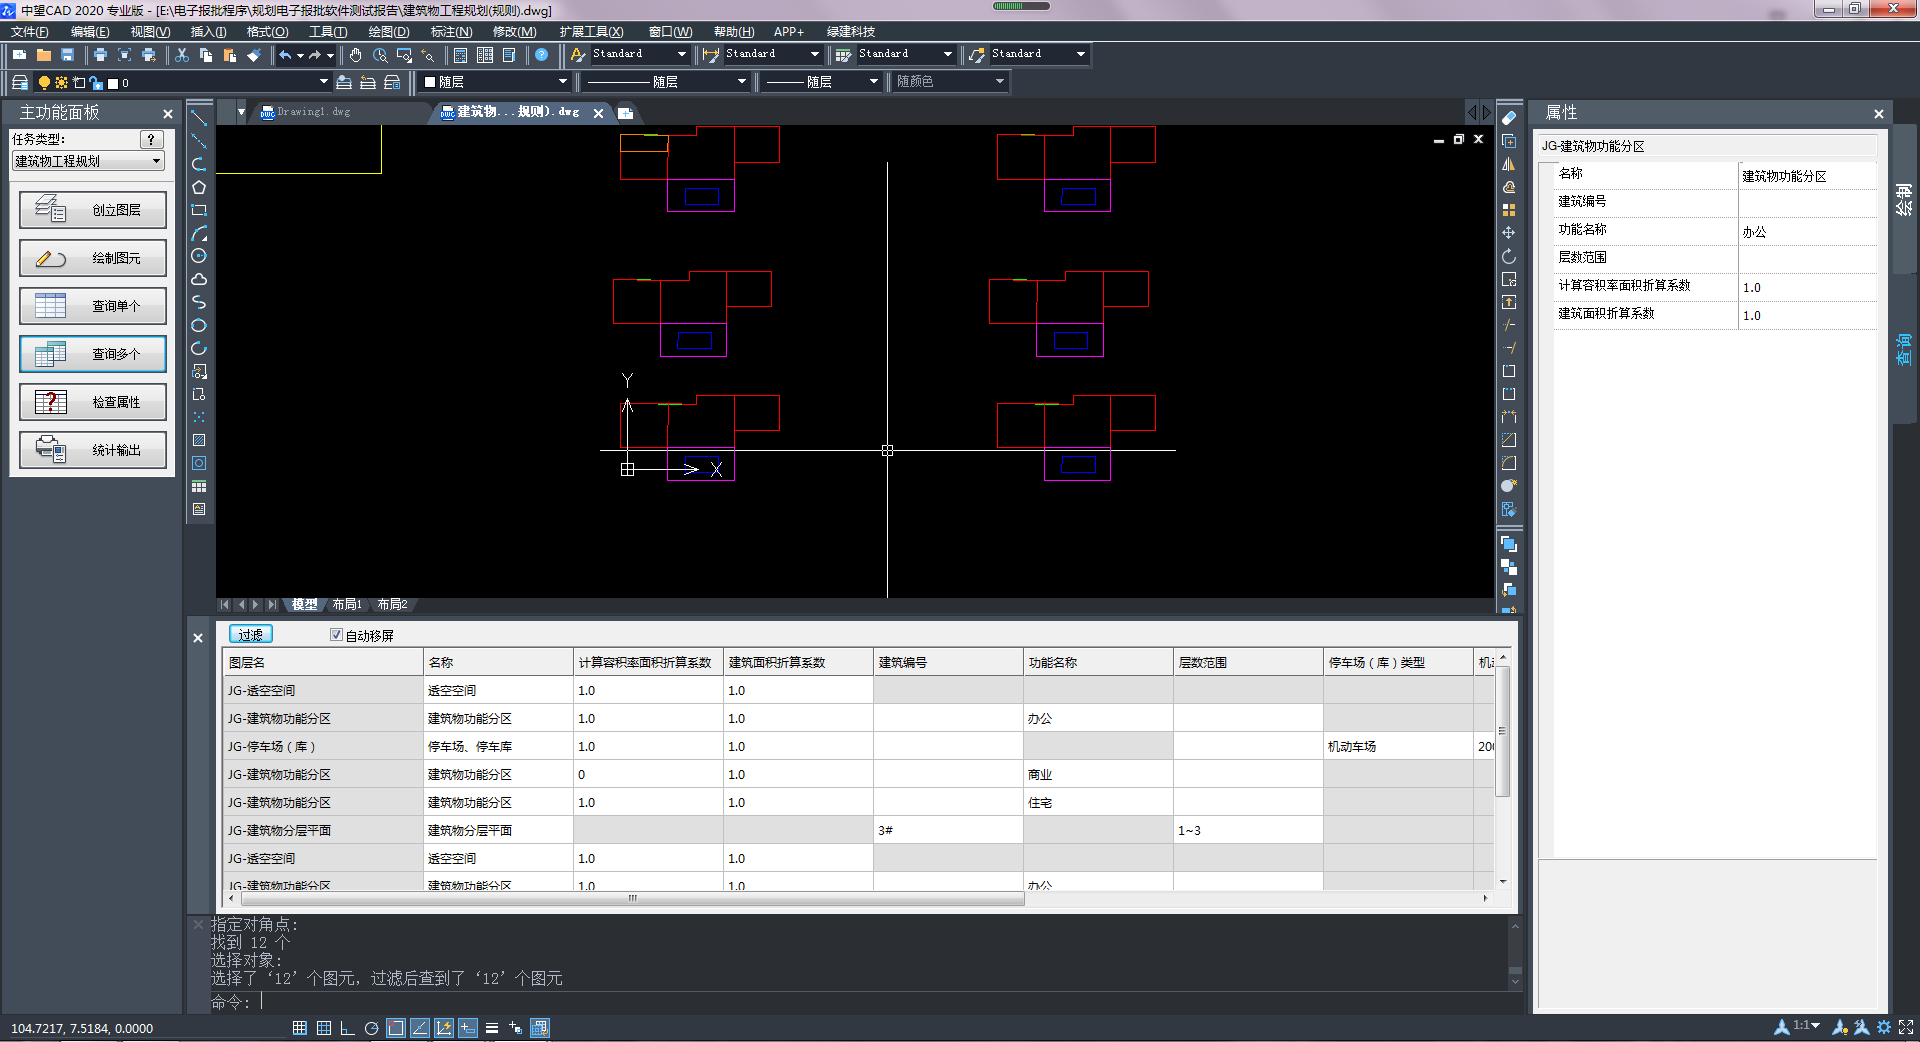Click the 统计输出 button
The width and height of the screenshot is (1920, 1042).
(x=93, y=450)
